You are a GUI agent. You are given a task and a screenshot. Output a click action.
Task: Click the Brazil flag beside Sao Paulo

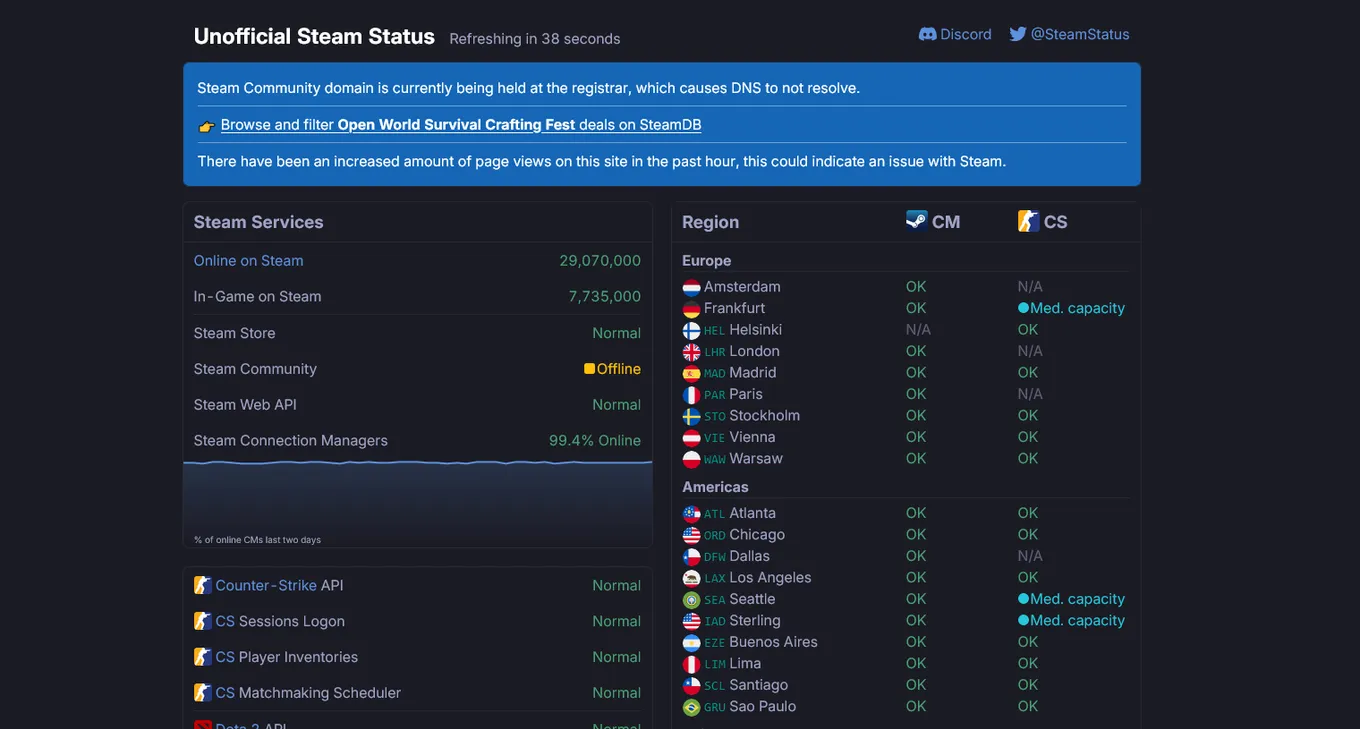[691, 707]
